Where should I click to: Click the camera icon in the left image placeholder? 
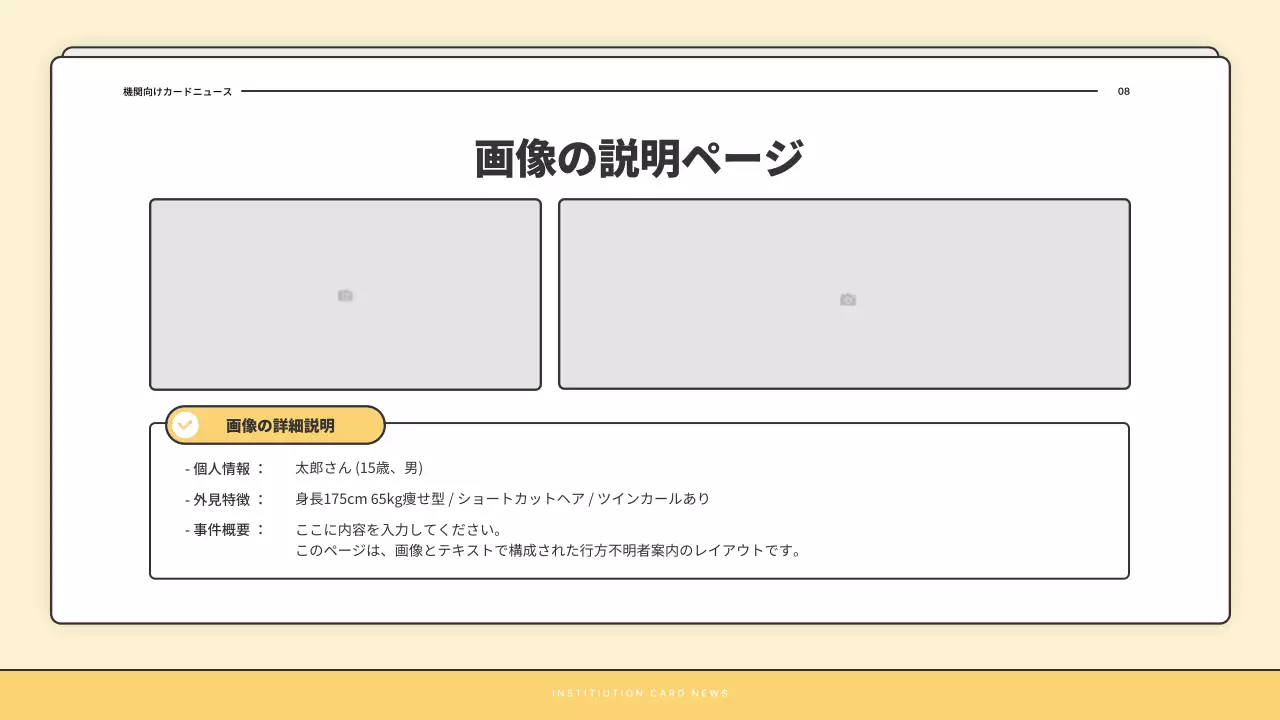345,295
